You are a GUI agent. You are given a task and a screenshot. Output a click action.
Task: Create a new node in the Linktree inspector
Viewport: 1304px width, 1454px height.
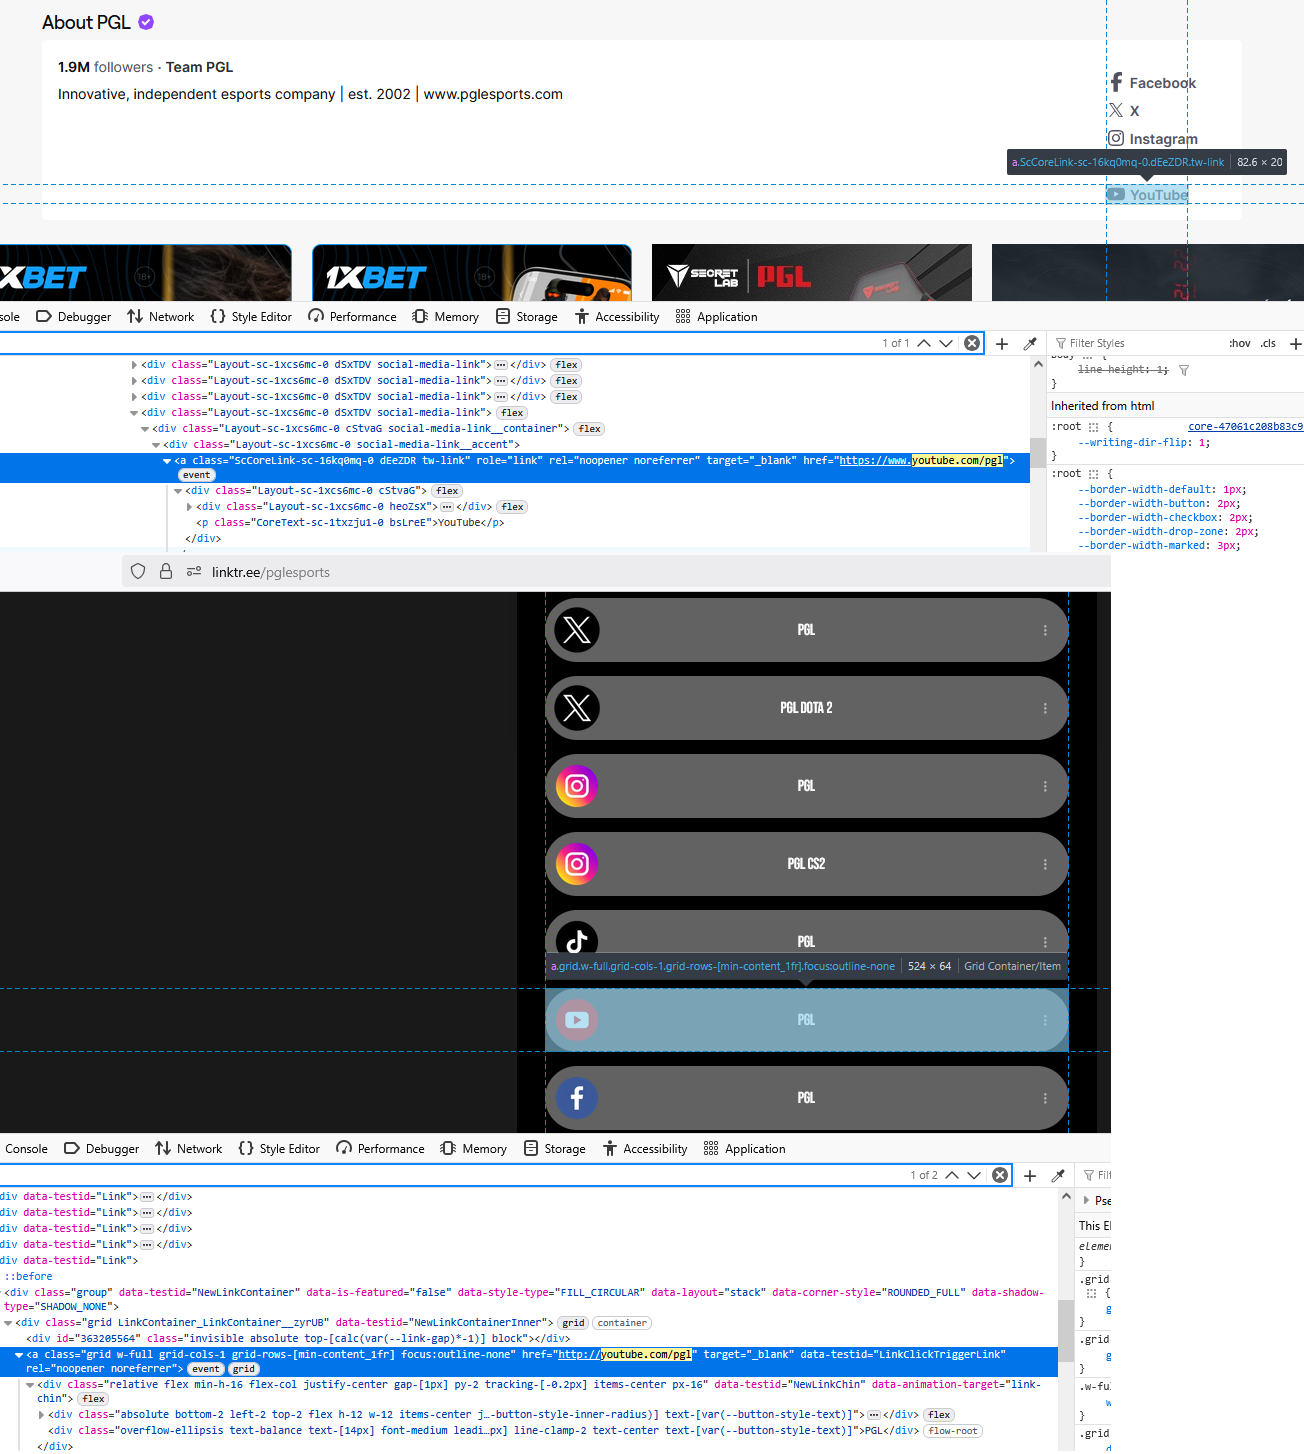click(1030, 1175)
